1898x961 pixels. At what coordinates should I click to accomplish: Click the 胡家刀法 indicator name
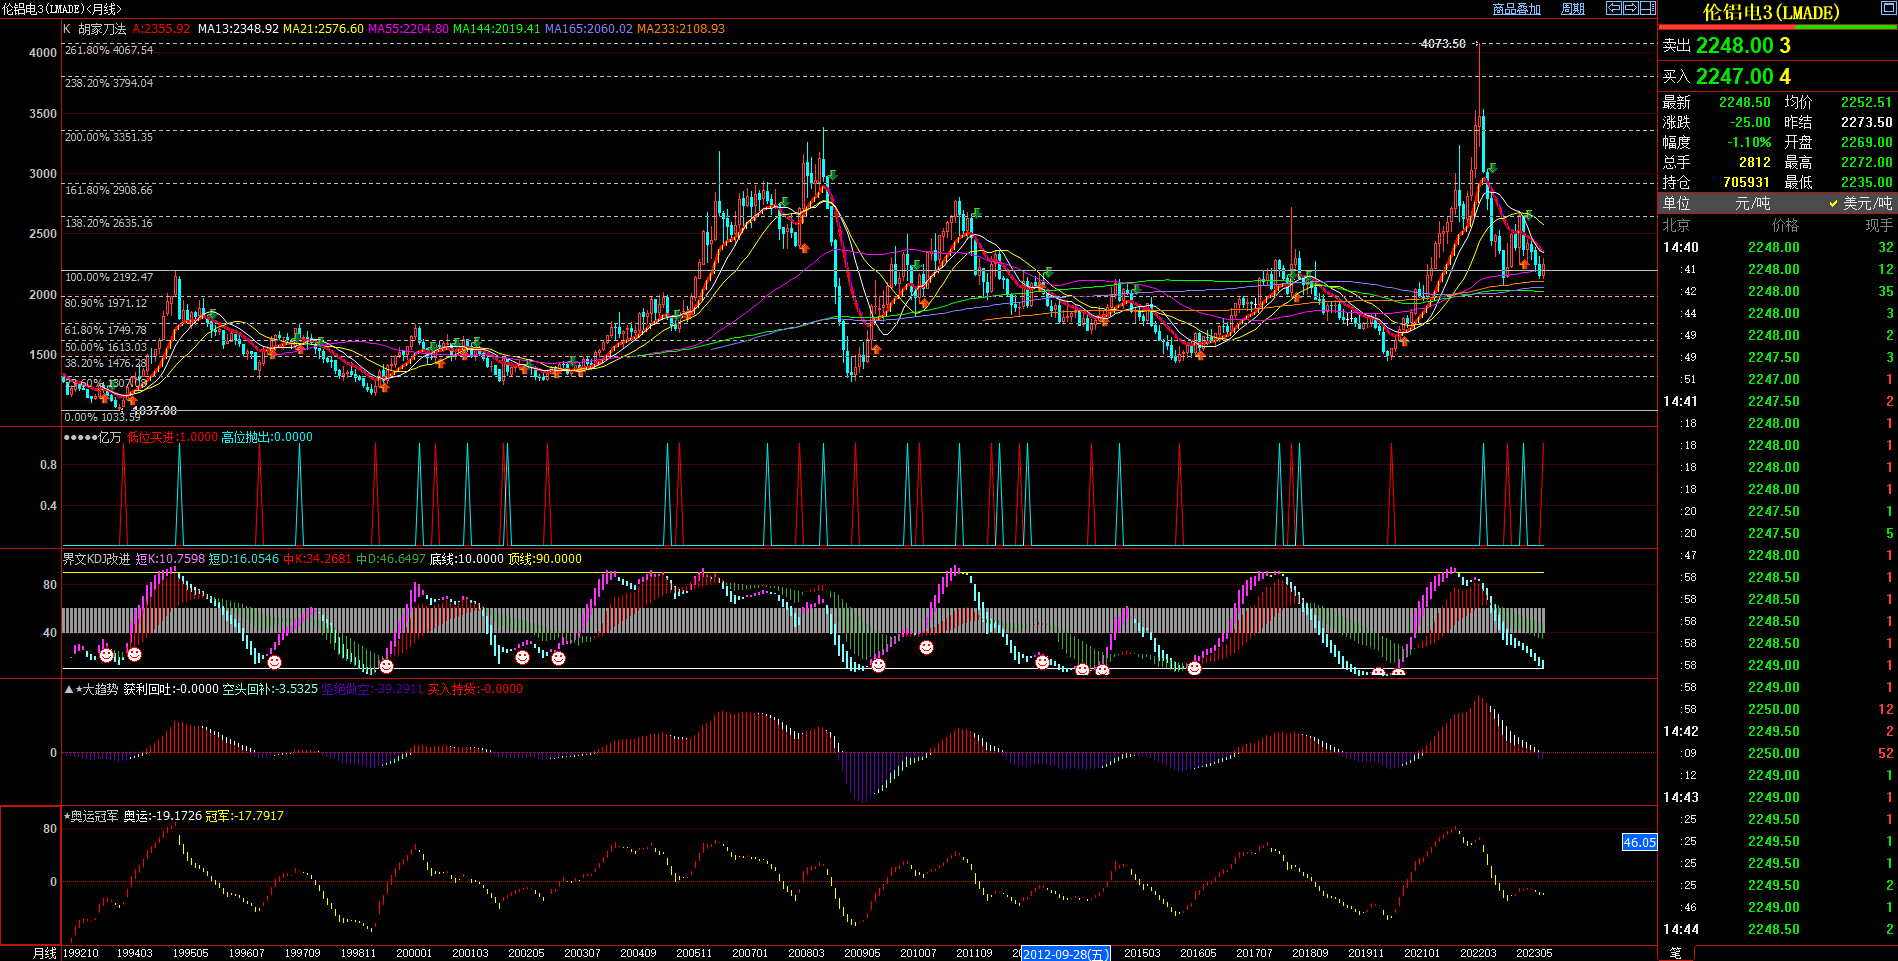pyautogui.click(x=102, y=29)
